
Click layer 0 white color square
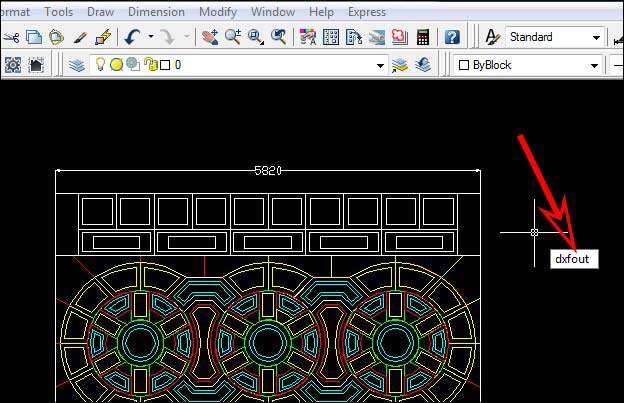click(x=165, y=65)
